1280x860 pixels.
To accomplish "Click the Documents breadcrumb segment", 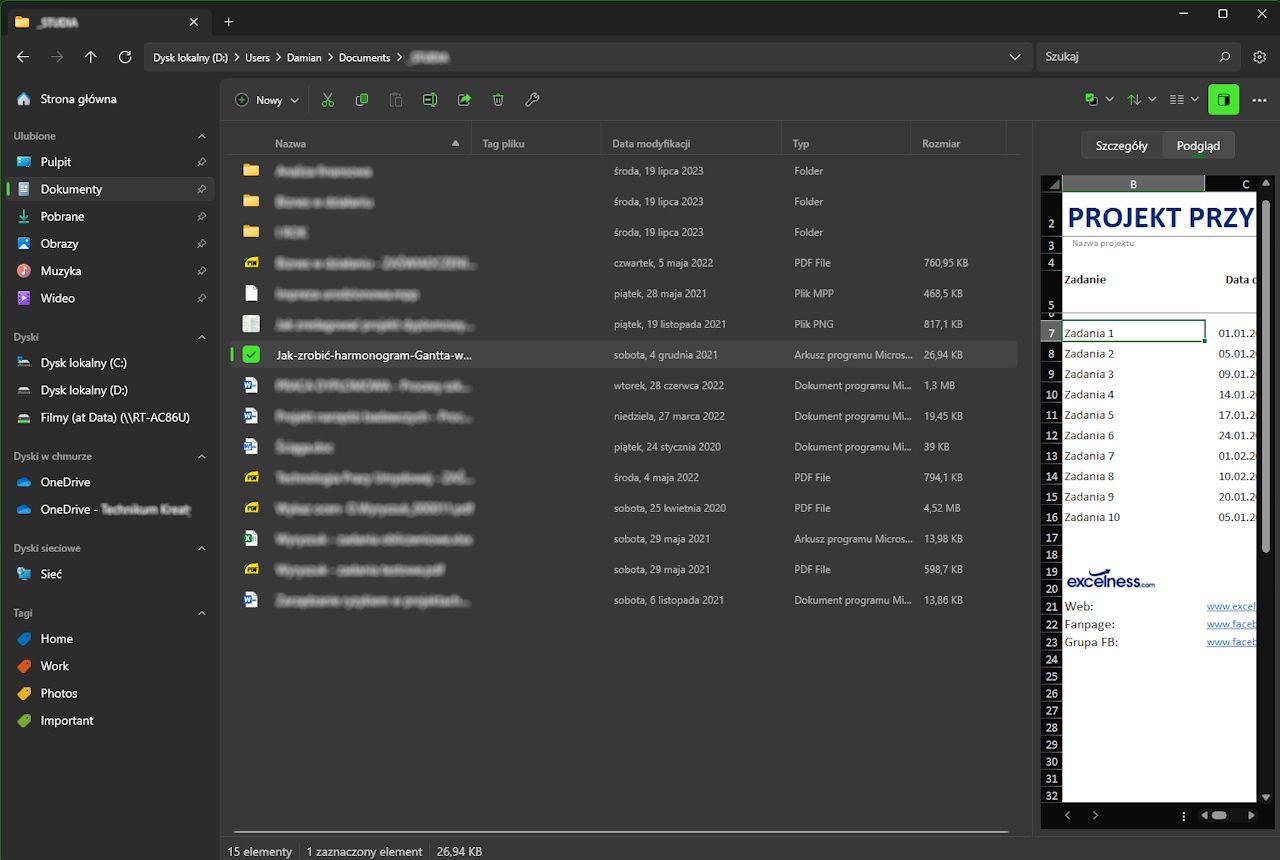I will click(364, 57).
